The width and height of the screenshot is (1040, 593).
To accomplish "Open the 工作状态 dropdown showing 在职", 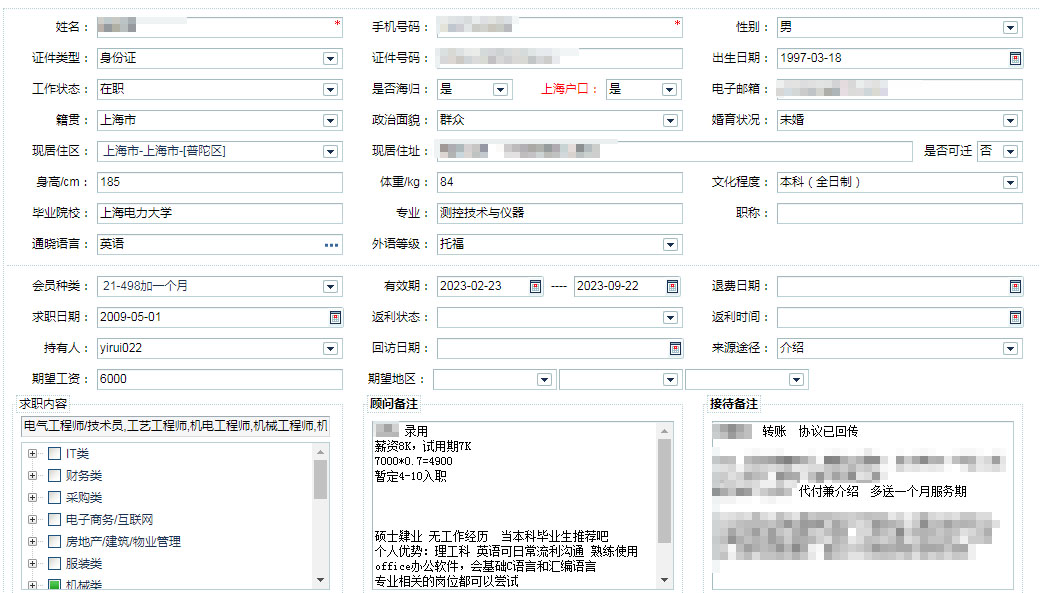I will [330, 90].
